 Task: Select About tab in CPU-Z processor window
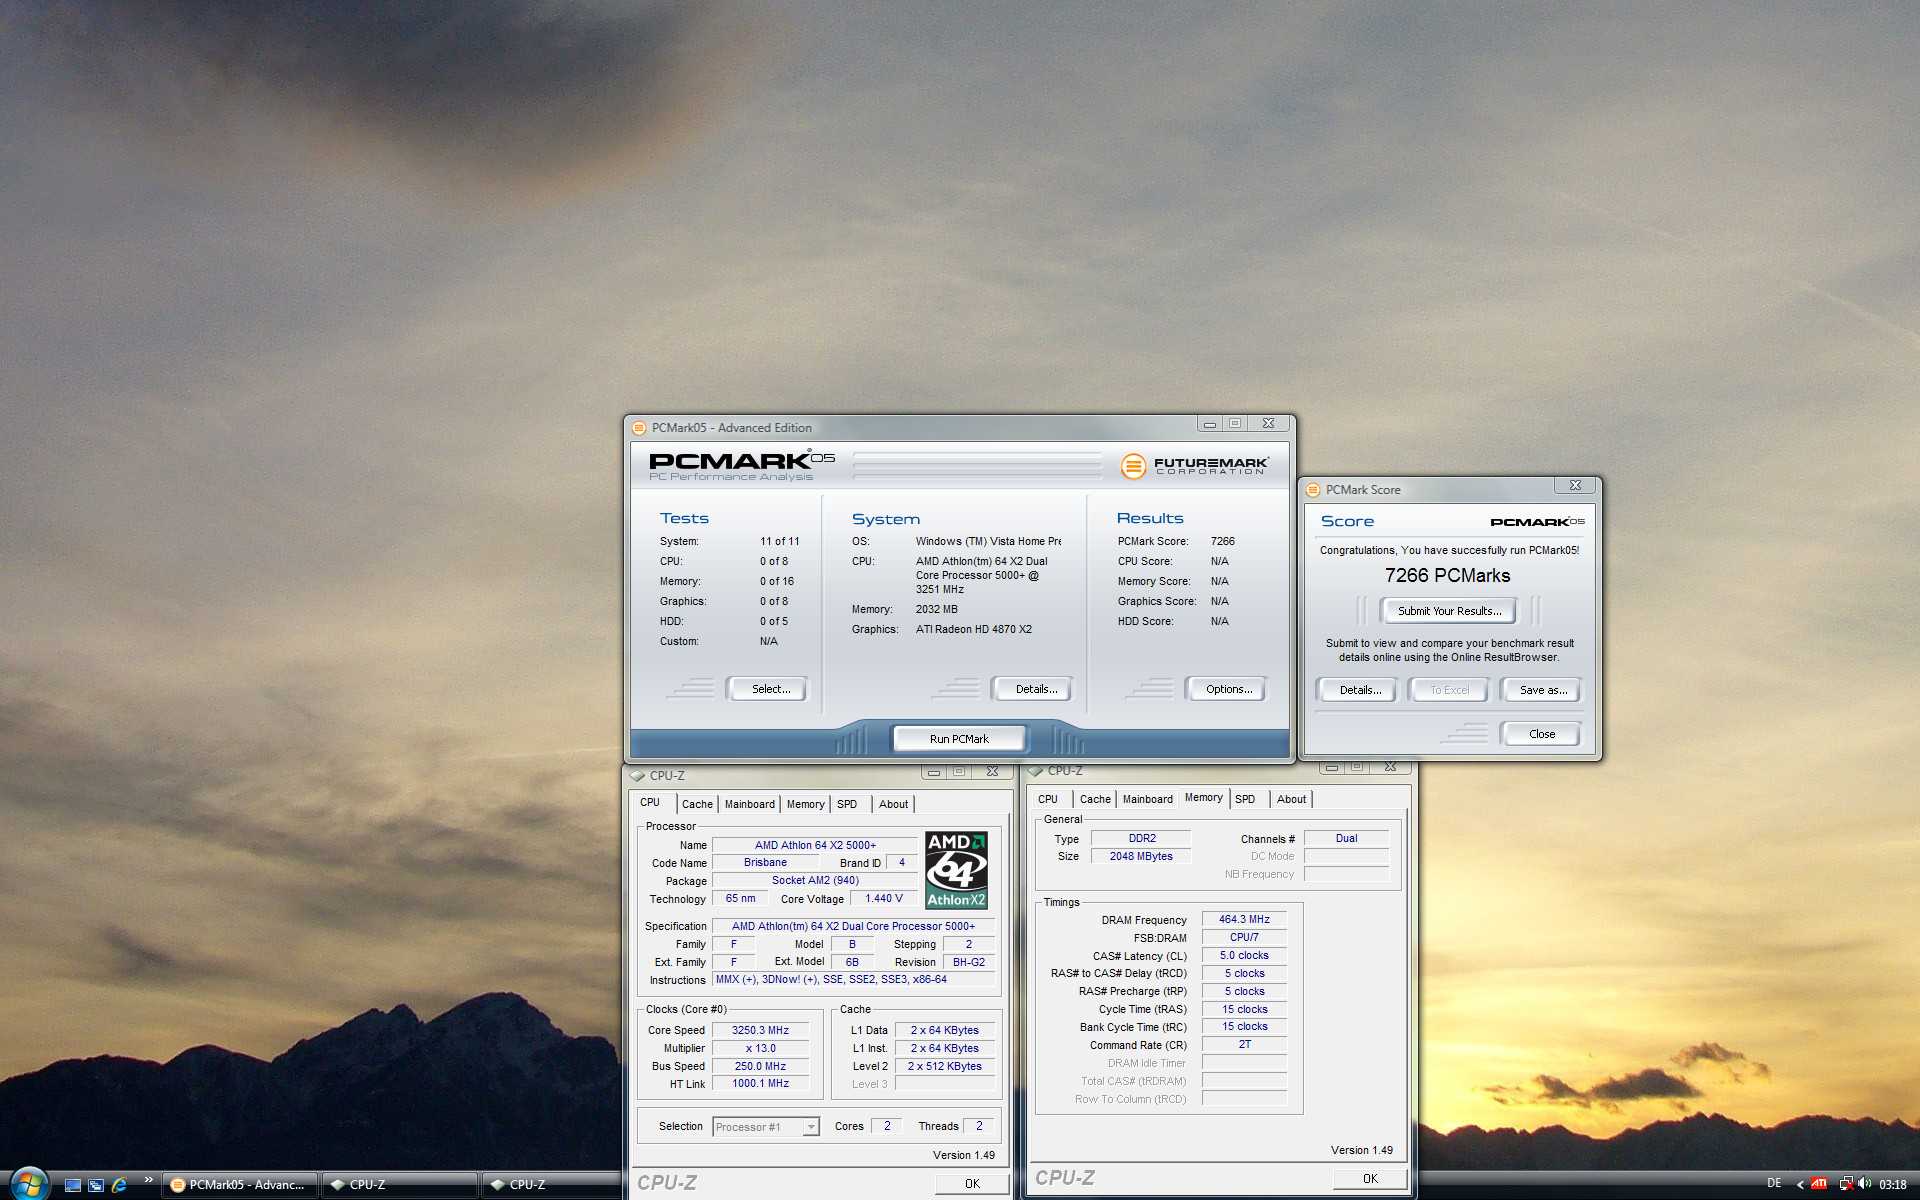coord(893,804)
